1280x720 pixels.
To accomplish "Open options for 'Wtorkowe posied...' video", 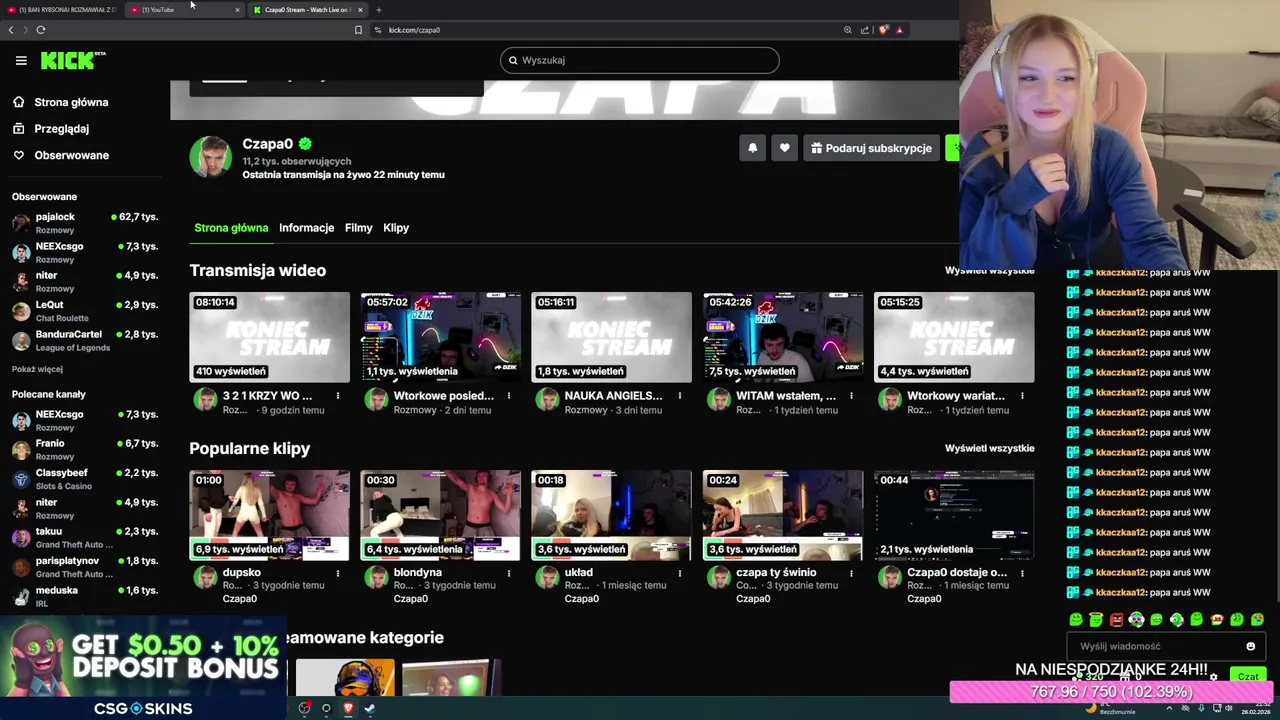I will point(509,396).
